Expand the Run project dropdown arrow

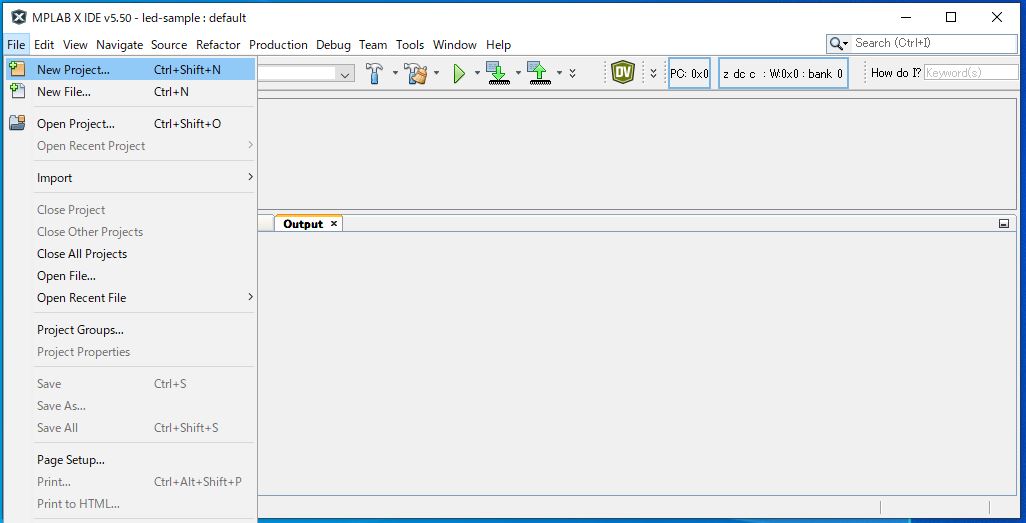(477, 73)
